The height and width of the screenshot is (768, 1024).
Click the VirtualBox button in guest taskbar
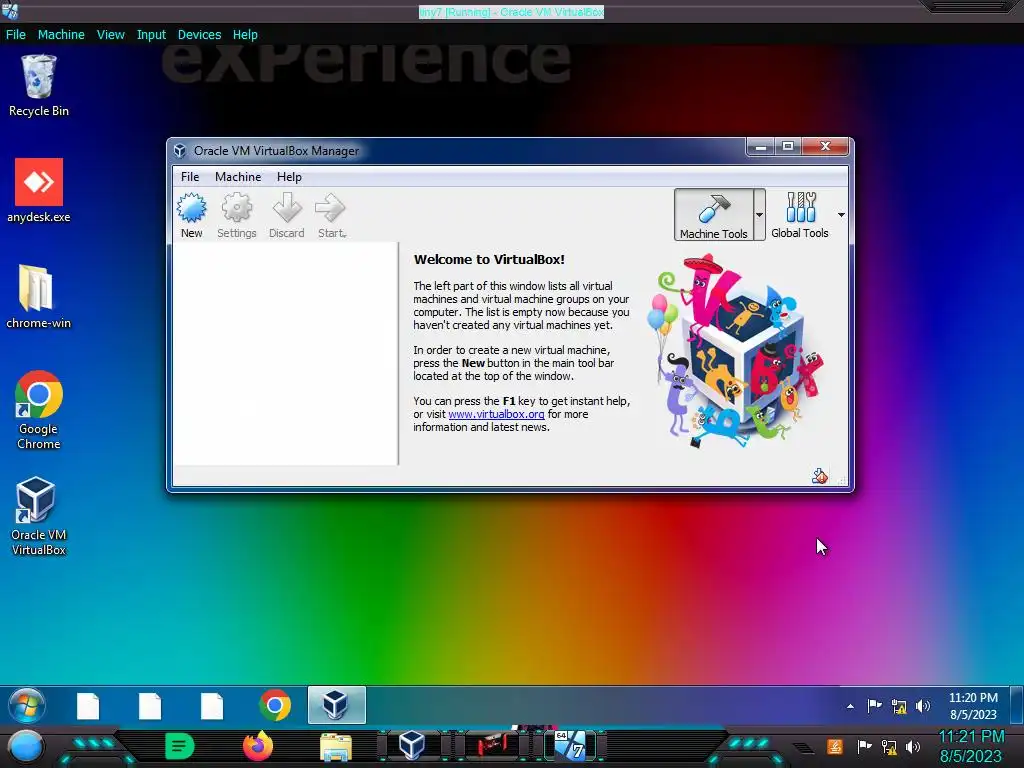pos(336,705)
